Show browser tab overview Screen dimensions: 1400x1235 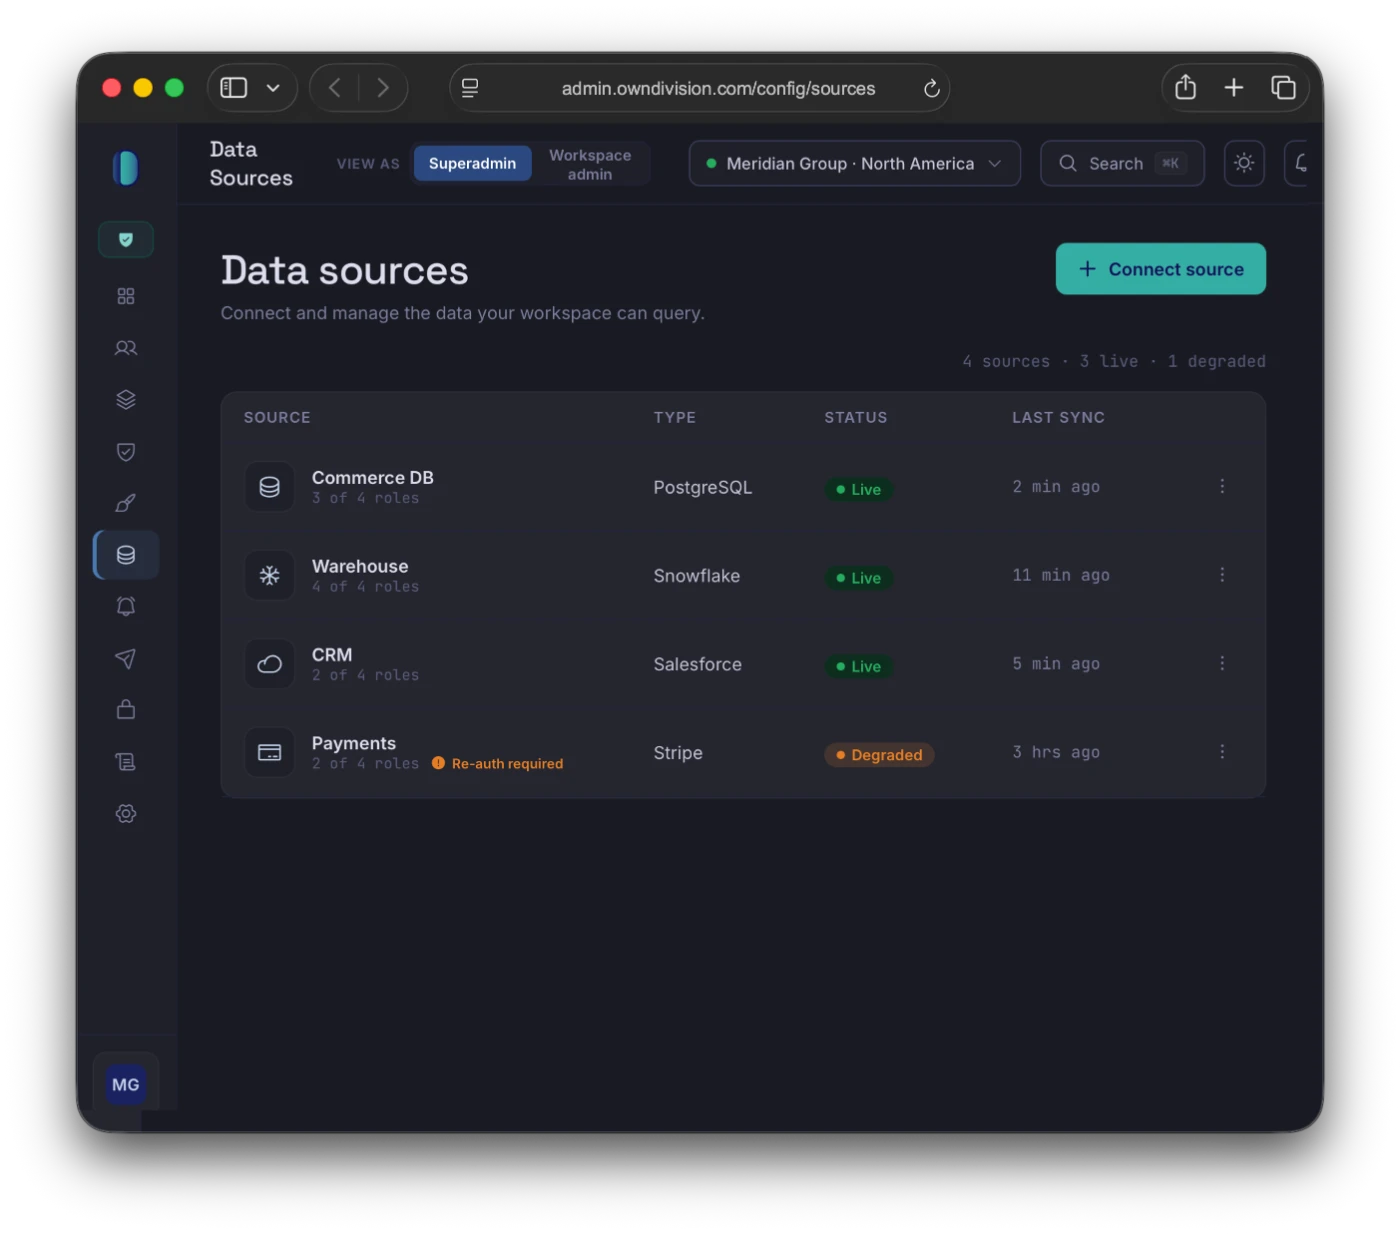point(1283,88)
